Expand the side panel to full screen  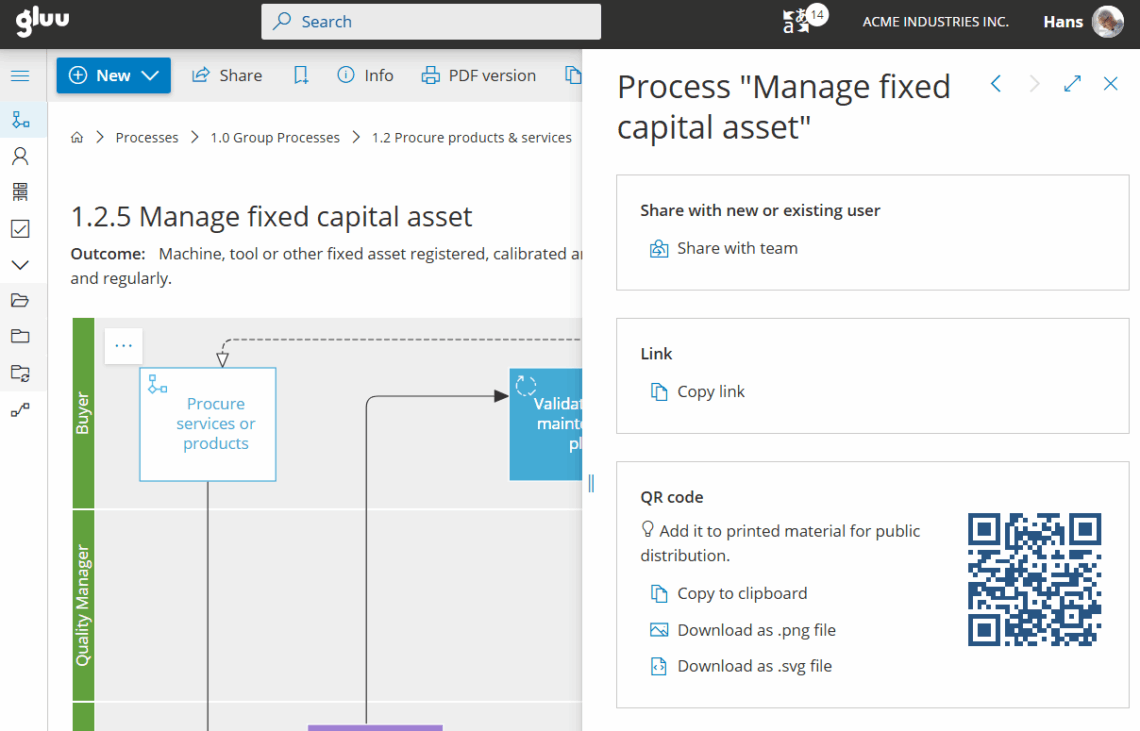pyautogui.click(x=1072, y=84)
